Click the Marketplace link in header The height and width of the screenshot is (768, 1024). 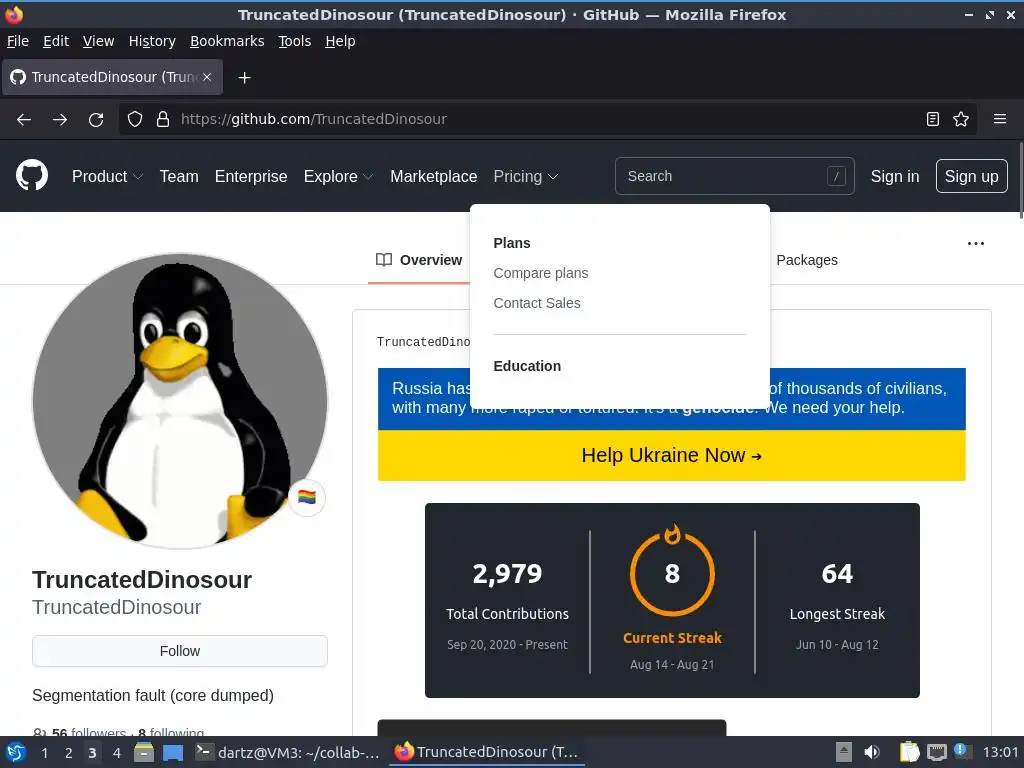click(434, 176)
